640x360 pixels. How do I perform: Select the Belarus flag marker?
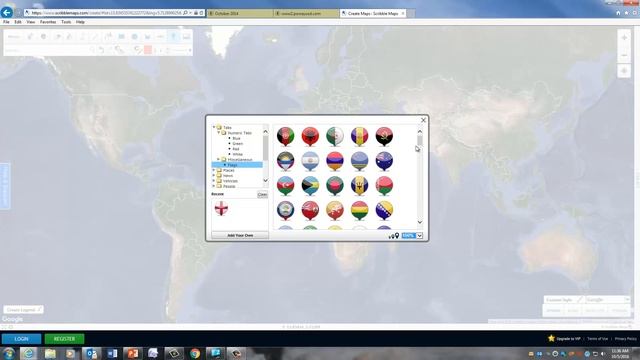tap(384, 186)
